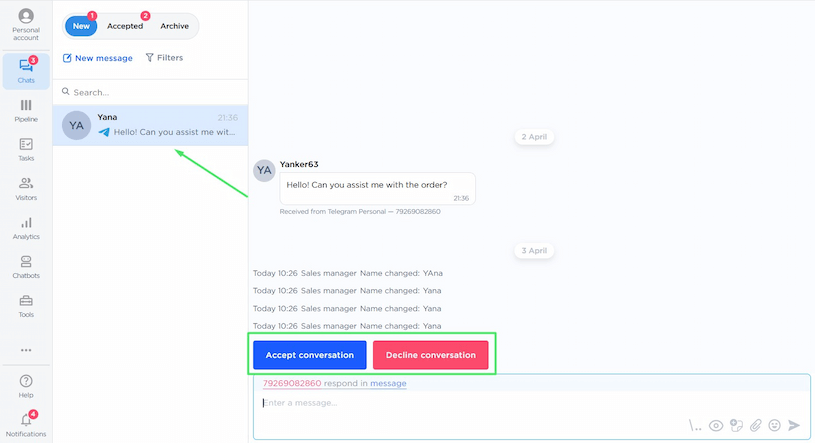
Task: Switch to the Accepted tab
Action: point(125,26)
